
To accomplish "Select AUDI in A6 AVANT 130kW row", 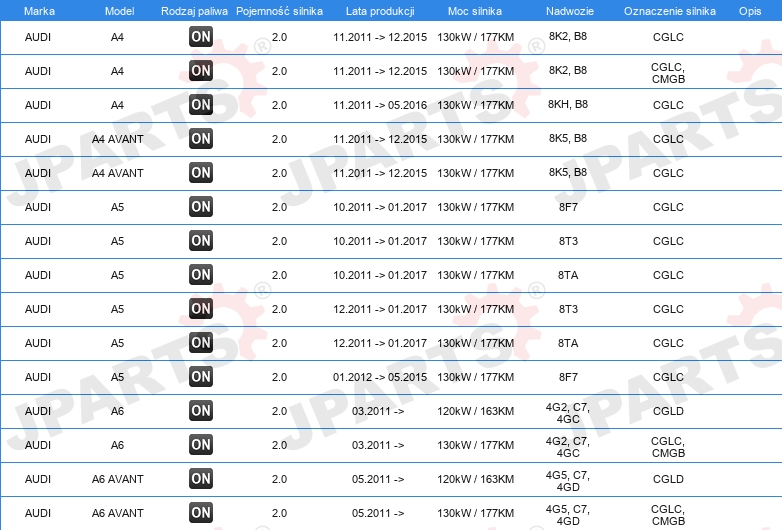I will [38, 513].
